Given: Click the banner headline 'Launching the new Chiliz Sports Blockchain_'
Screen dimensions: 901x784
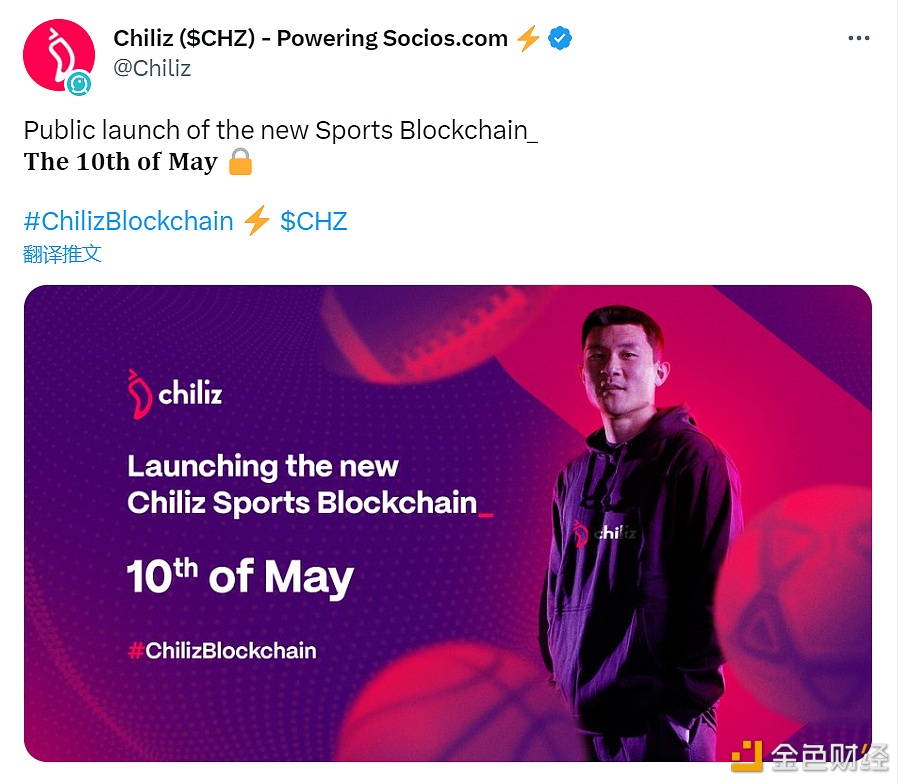Looking at the screenshot, I should click(302, 484).
